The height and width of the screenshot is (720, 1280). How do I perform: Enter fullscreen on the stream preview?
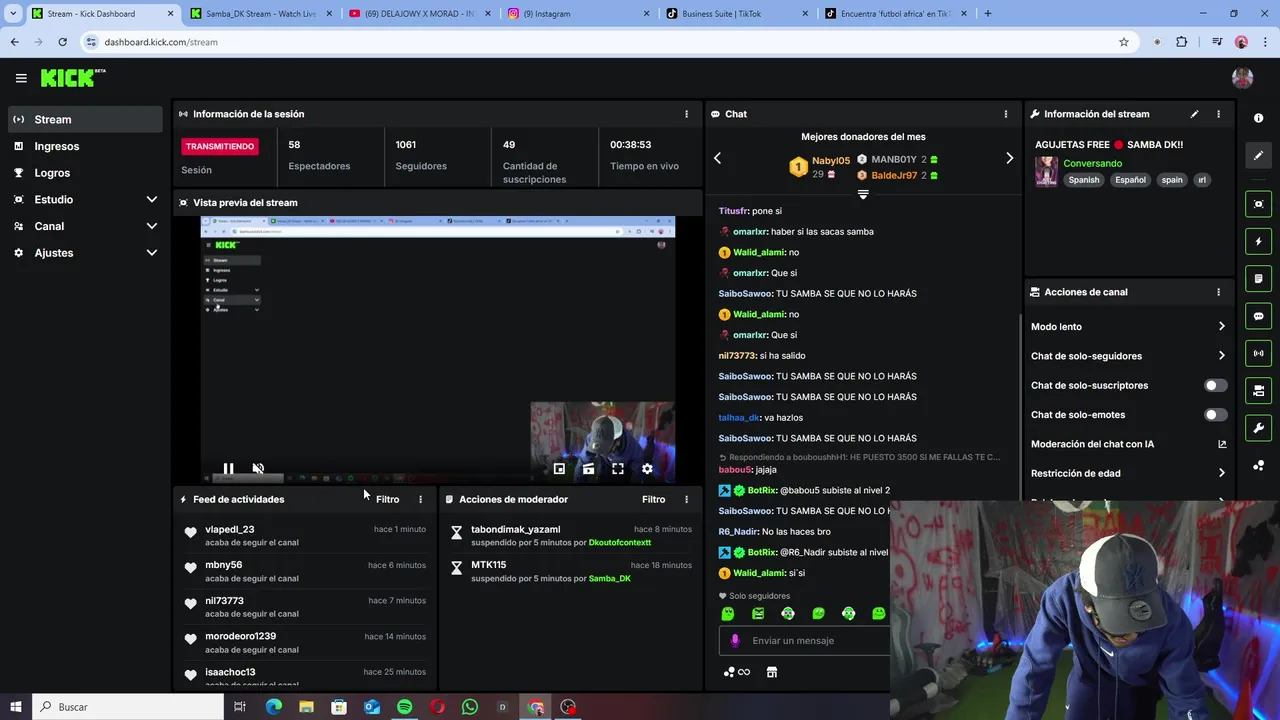(618, 468)
